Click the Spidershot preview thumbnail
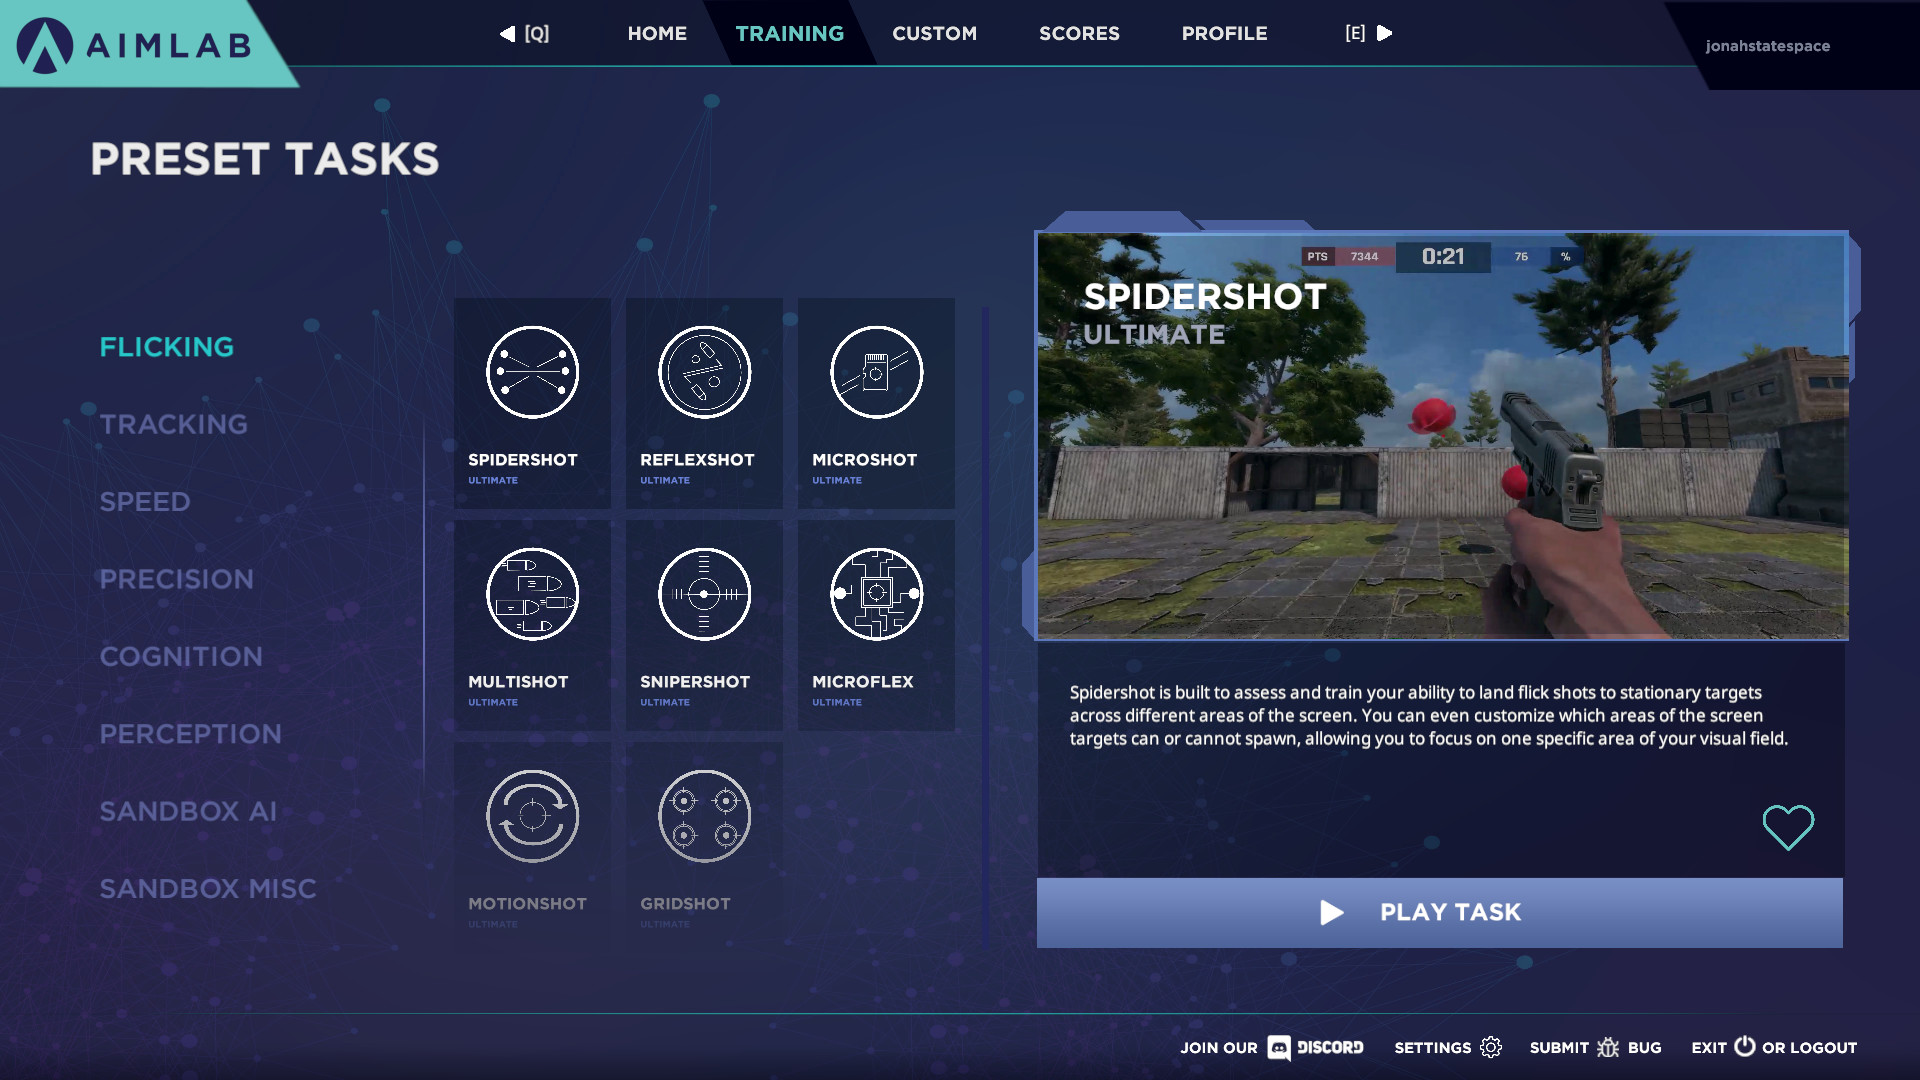Image resolution: width=1920 pixels, height=1080 pixels. pos(1442,436)
